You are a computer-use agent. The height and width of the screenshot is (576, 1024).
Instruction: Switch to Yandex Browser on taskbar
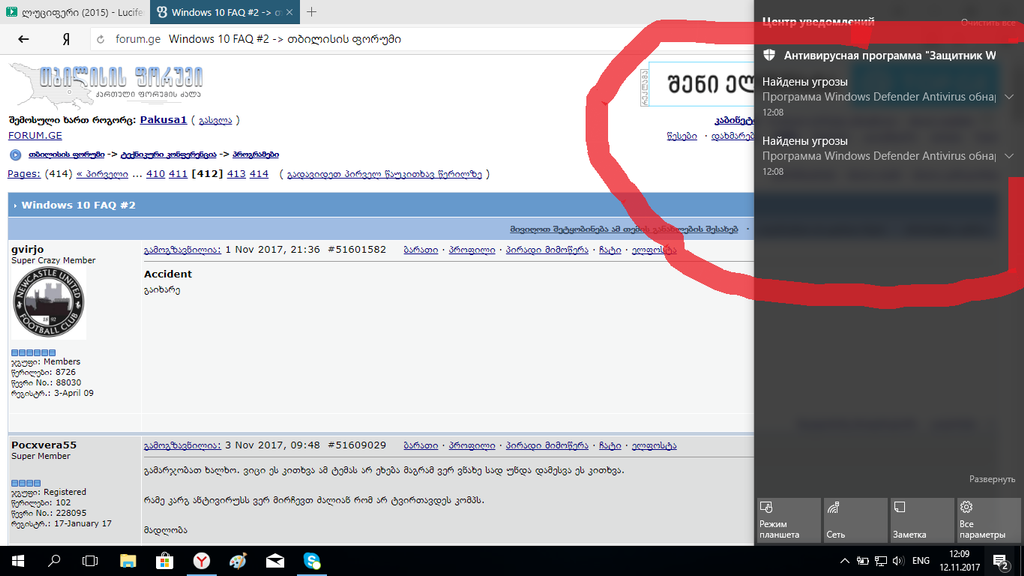pos(202,561)
